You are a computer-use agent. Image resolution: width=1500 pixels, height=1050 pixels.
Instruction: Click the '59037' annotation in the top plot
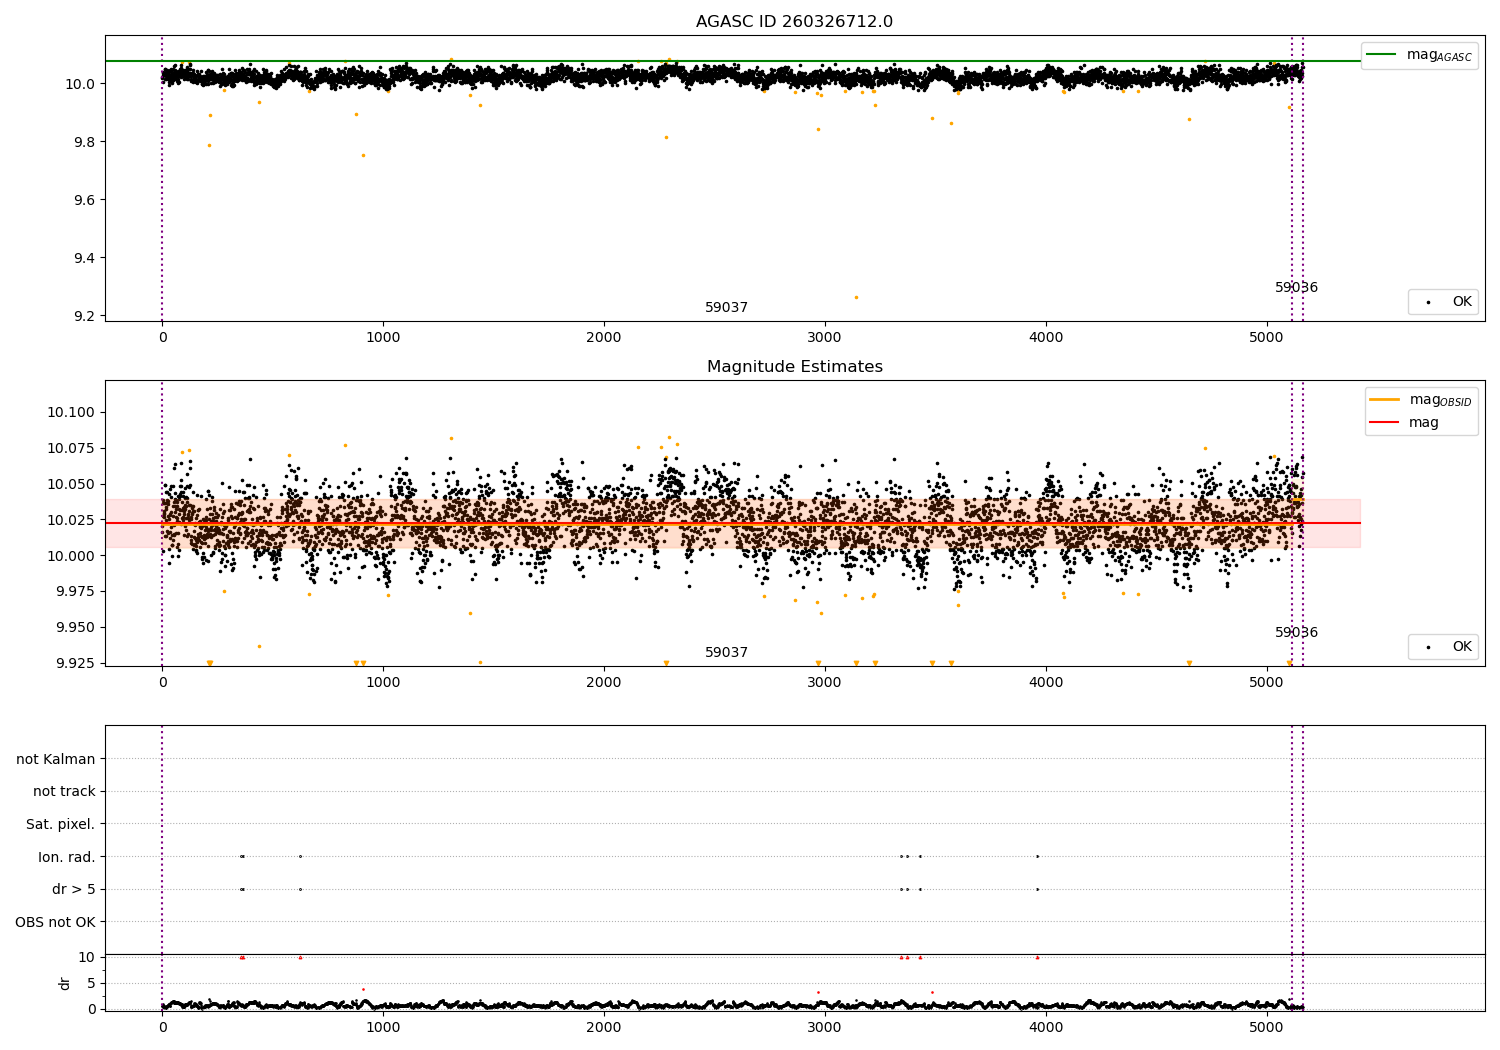click(x=726, y=308)
